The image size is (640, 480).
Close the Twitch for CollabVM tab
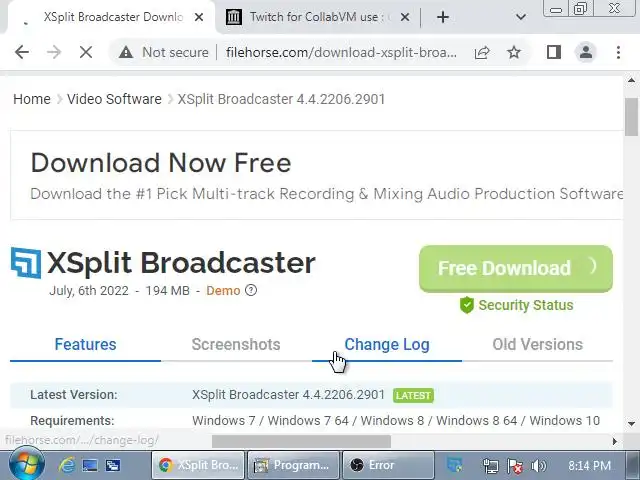(x=405, y=17)
